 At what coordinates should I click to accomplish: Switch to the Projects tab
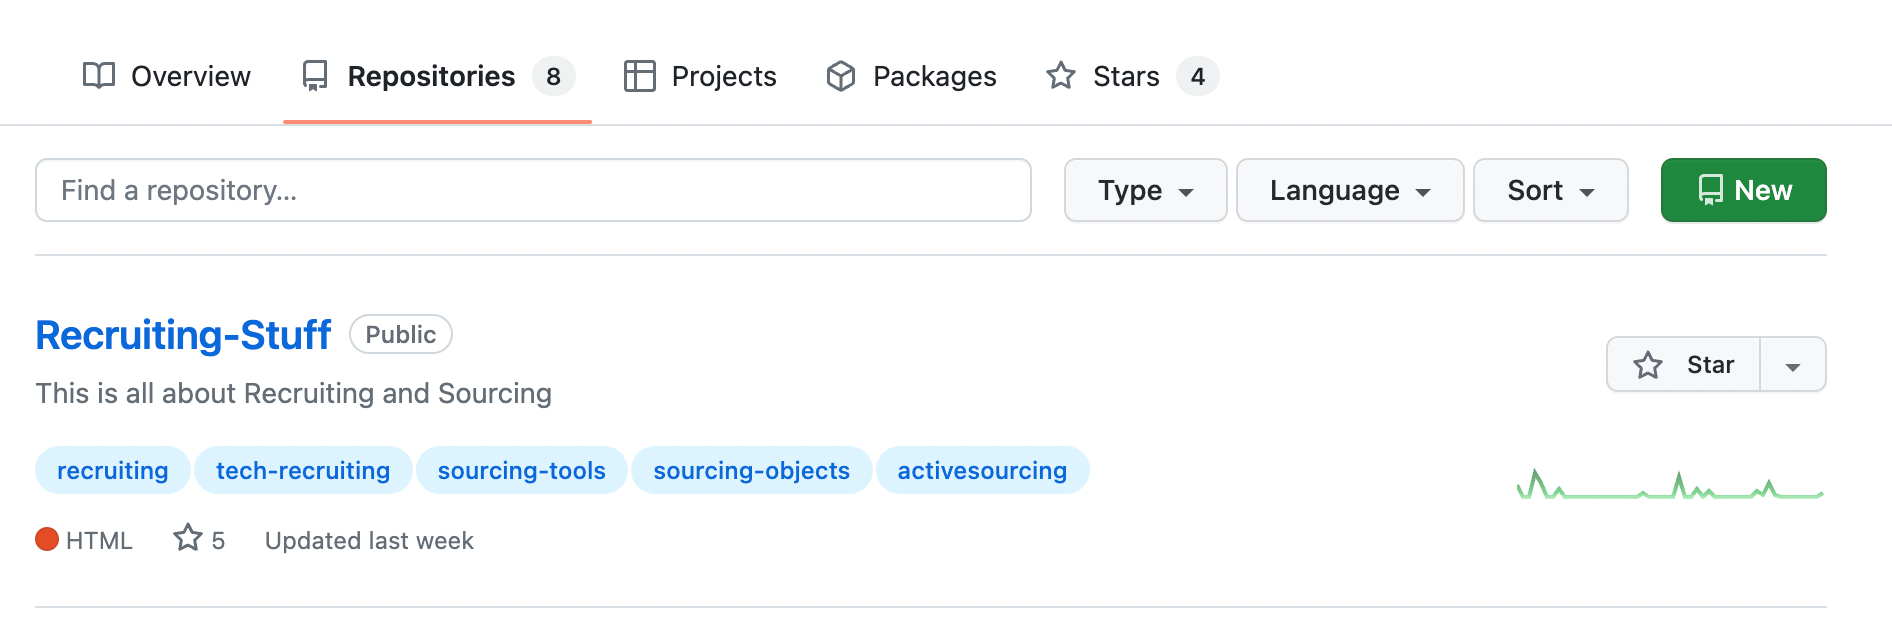(x=700, y=76)
